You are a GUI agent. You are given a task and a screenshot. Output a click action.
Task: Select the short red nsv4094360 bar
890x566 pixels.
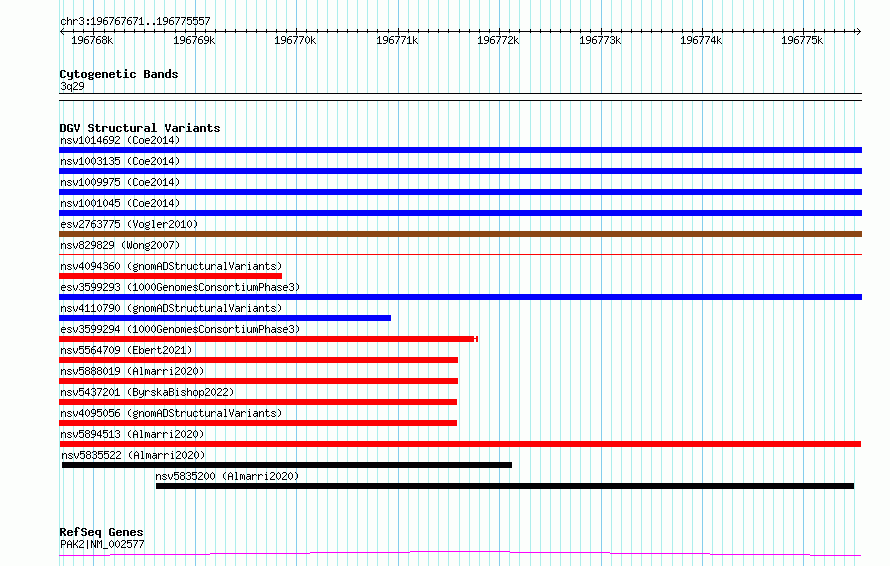click(x=170, y=276)
